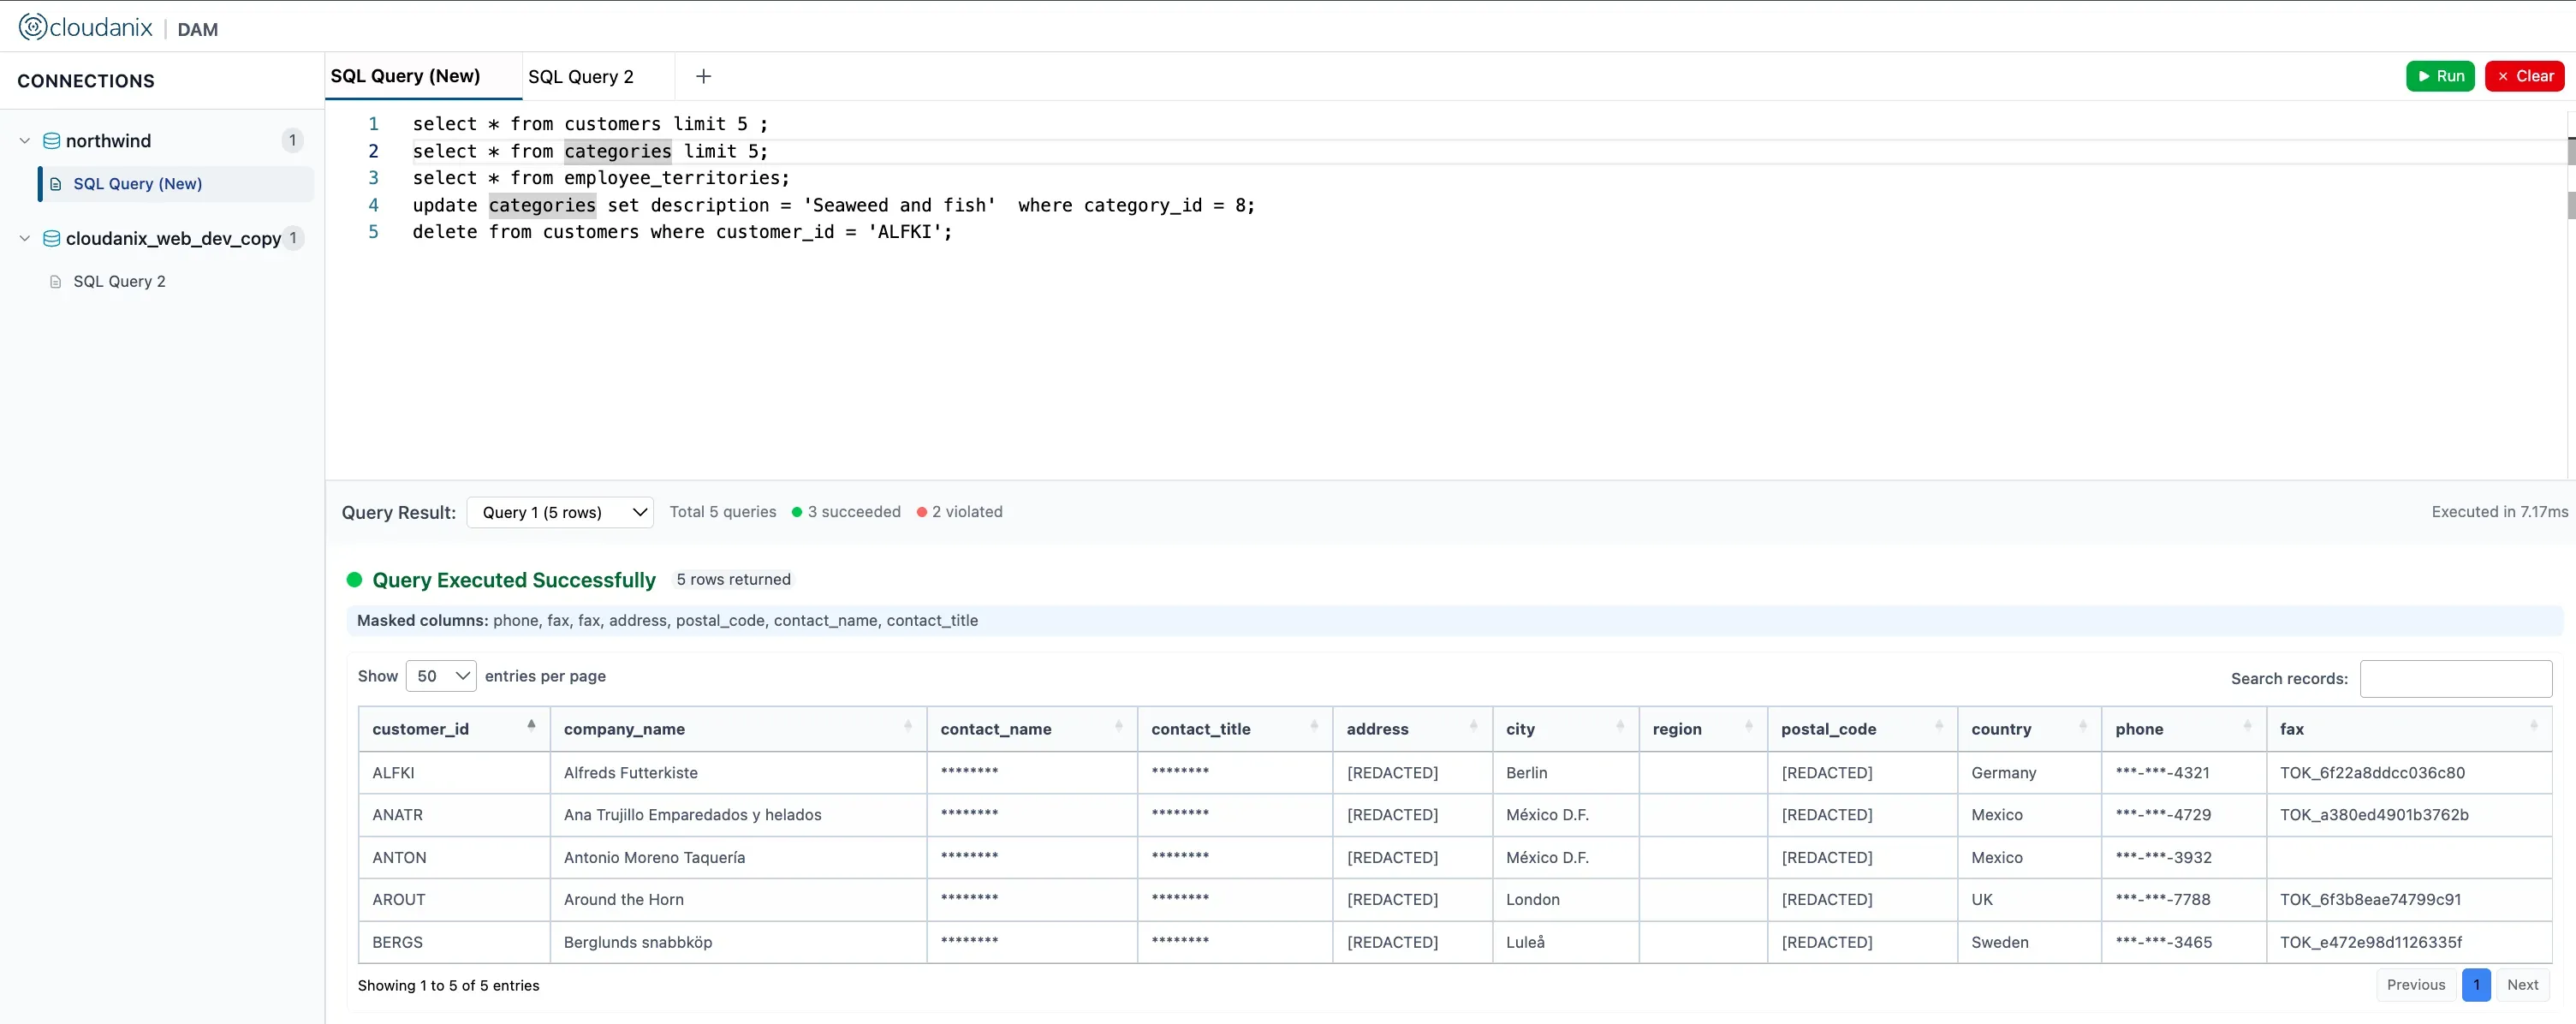
Task: Click the Next pagination button
Action: pyautogui.click(x=2522, y=985)
